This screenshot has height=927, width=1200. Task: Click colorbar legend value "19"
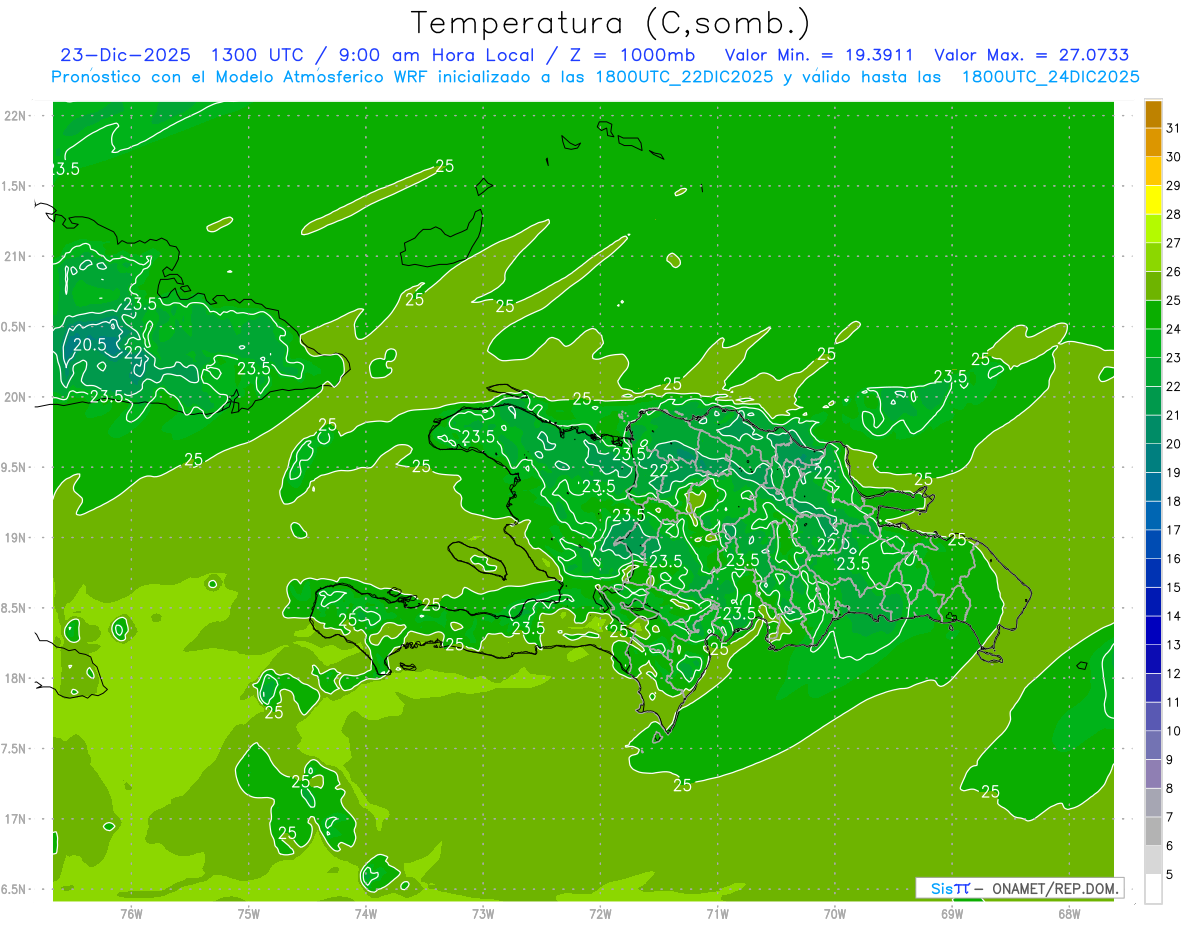(1174, 473)
